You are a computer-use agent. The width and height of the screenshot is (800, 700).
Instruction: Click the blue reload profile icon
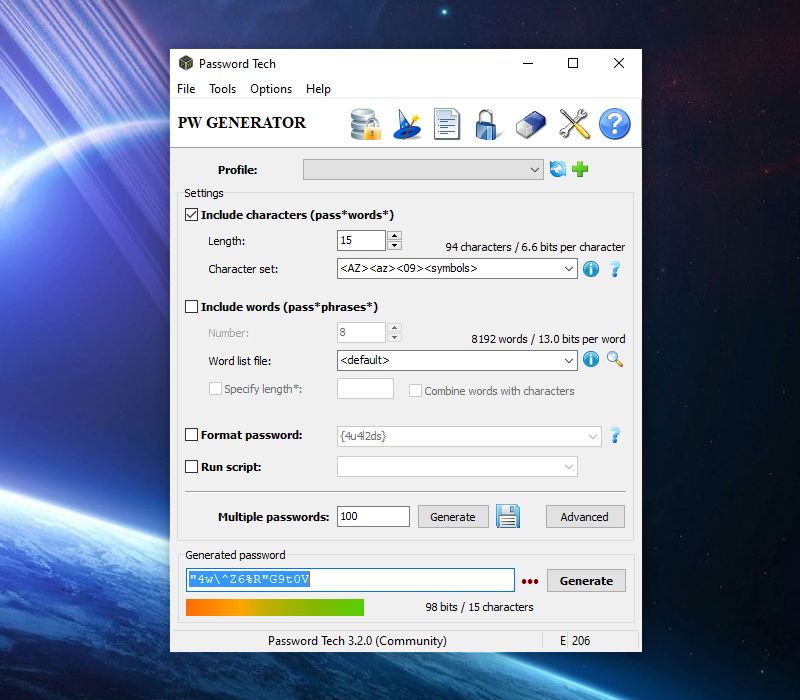[558, 169]
